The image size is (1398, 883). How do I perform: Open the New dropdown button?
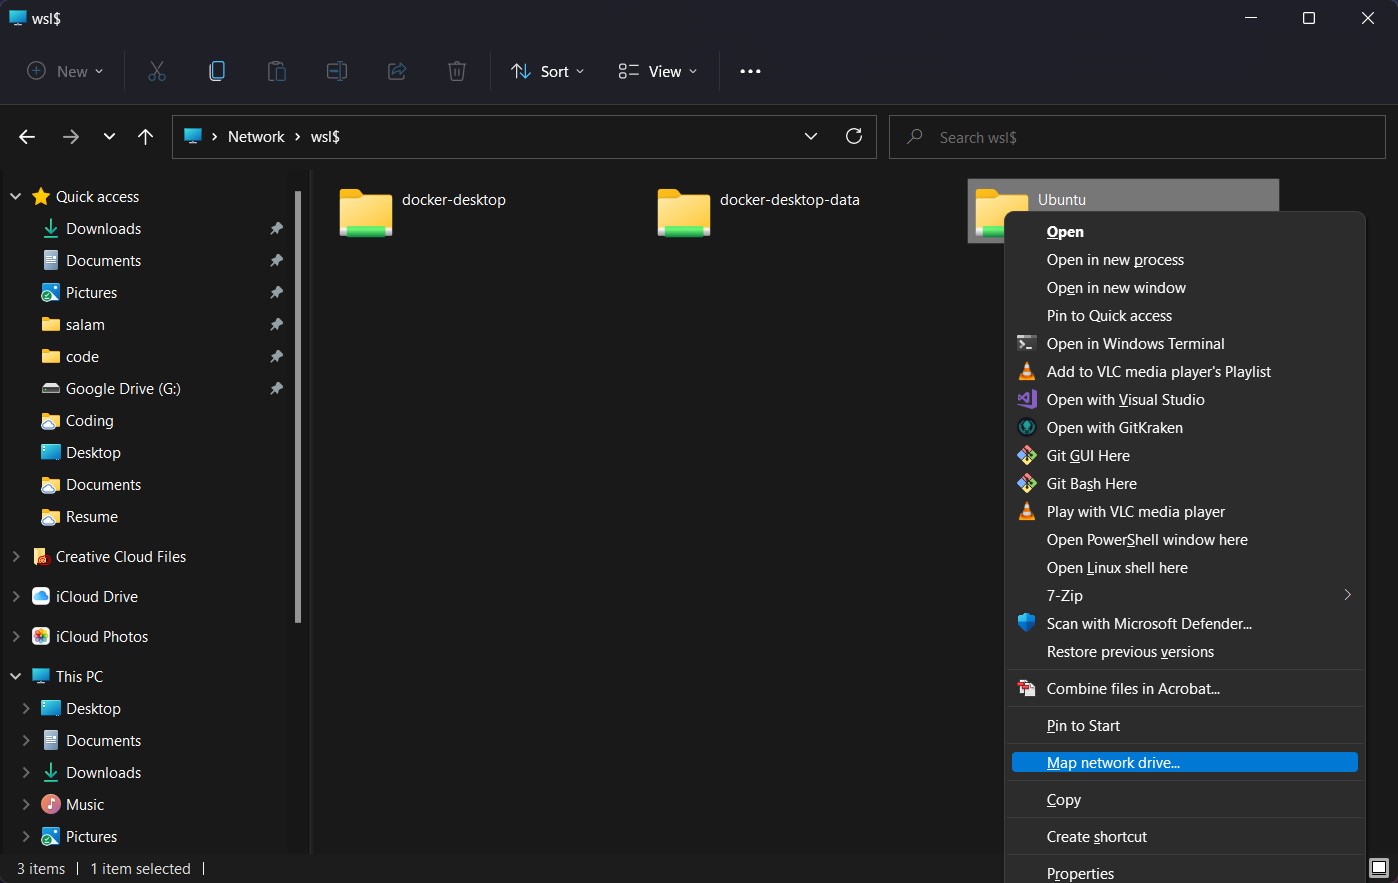point(65,71)
